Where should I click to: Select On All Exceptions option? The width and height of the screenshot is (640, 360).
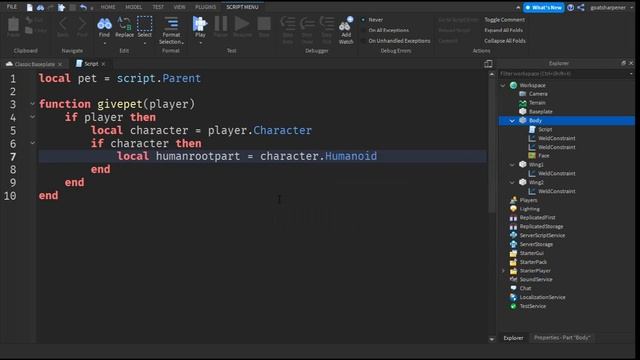click(x=384, y=30)
